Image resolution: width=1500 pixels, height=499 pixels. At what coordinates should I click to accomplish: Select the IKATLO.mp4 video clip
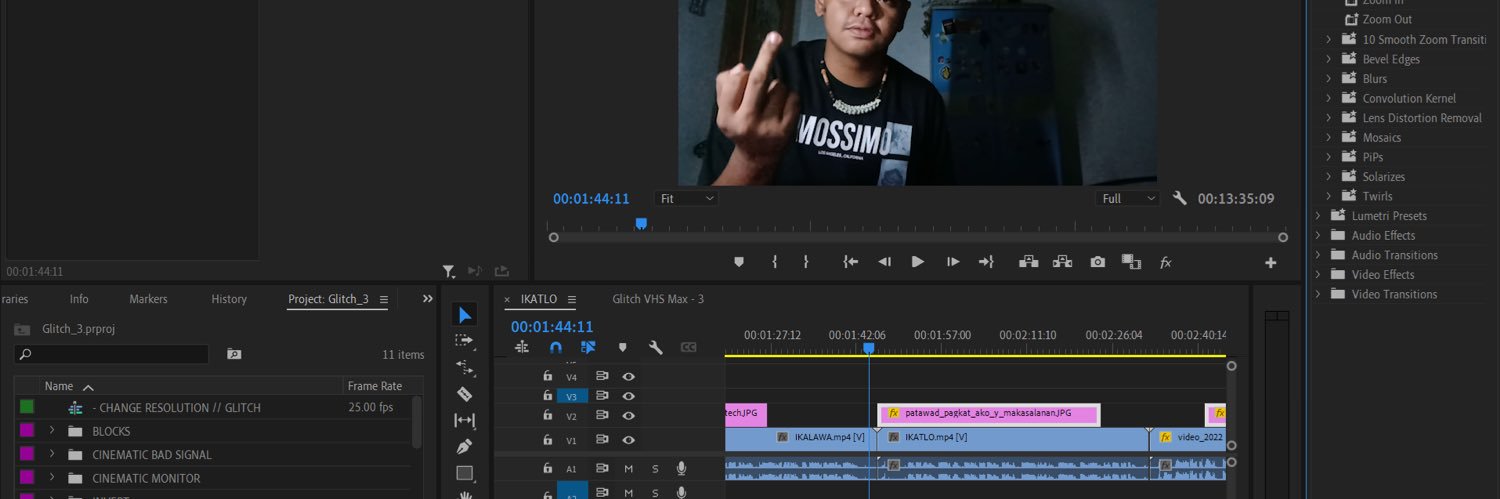(1012, 439)
